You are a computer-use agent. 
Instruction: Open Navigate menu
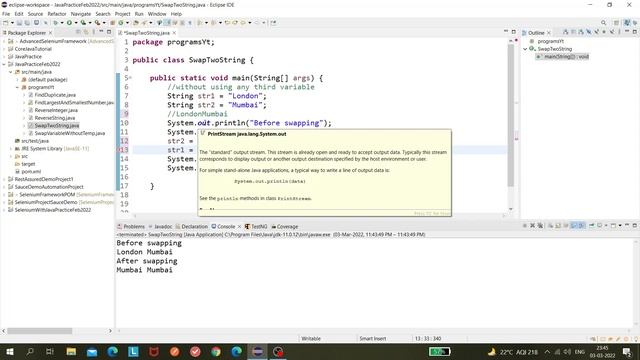click(81, 14)
